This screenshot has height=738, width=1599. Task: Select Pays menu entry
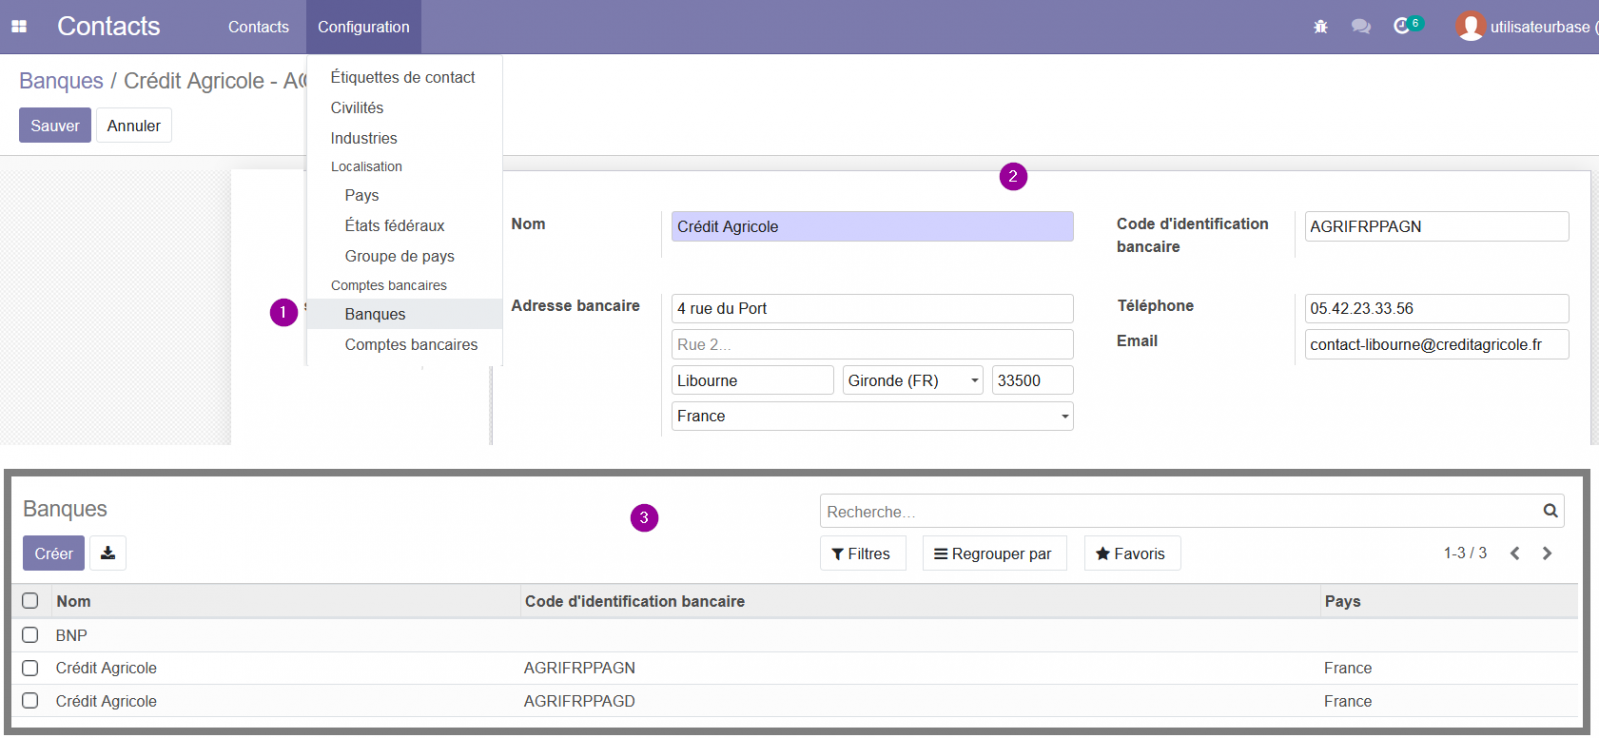click(x=362, y=195)
